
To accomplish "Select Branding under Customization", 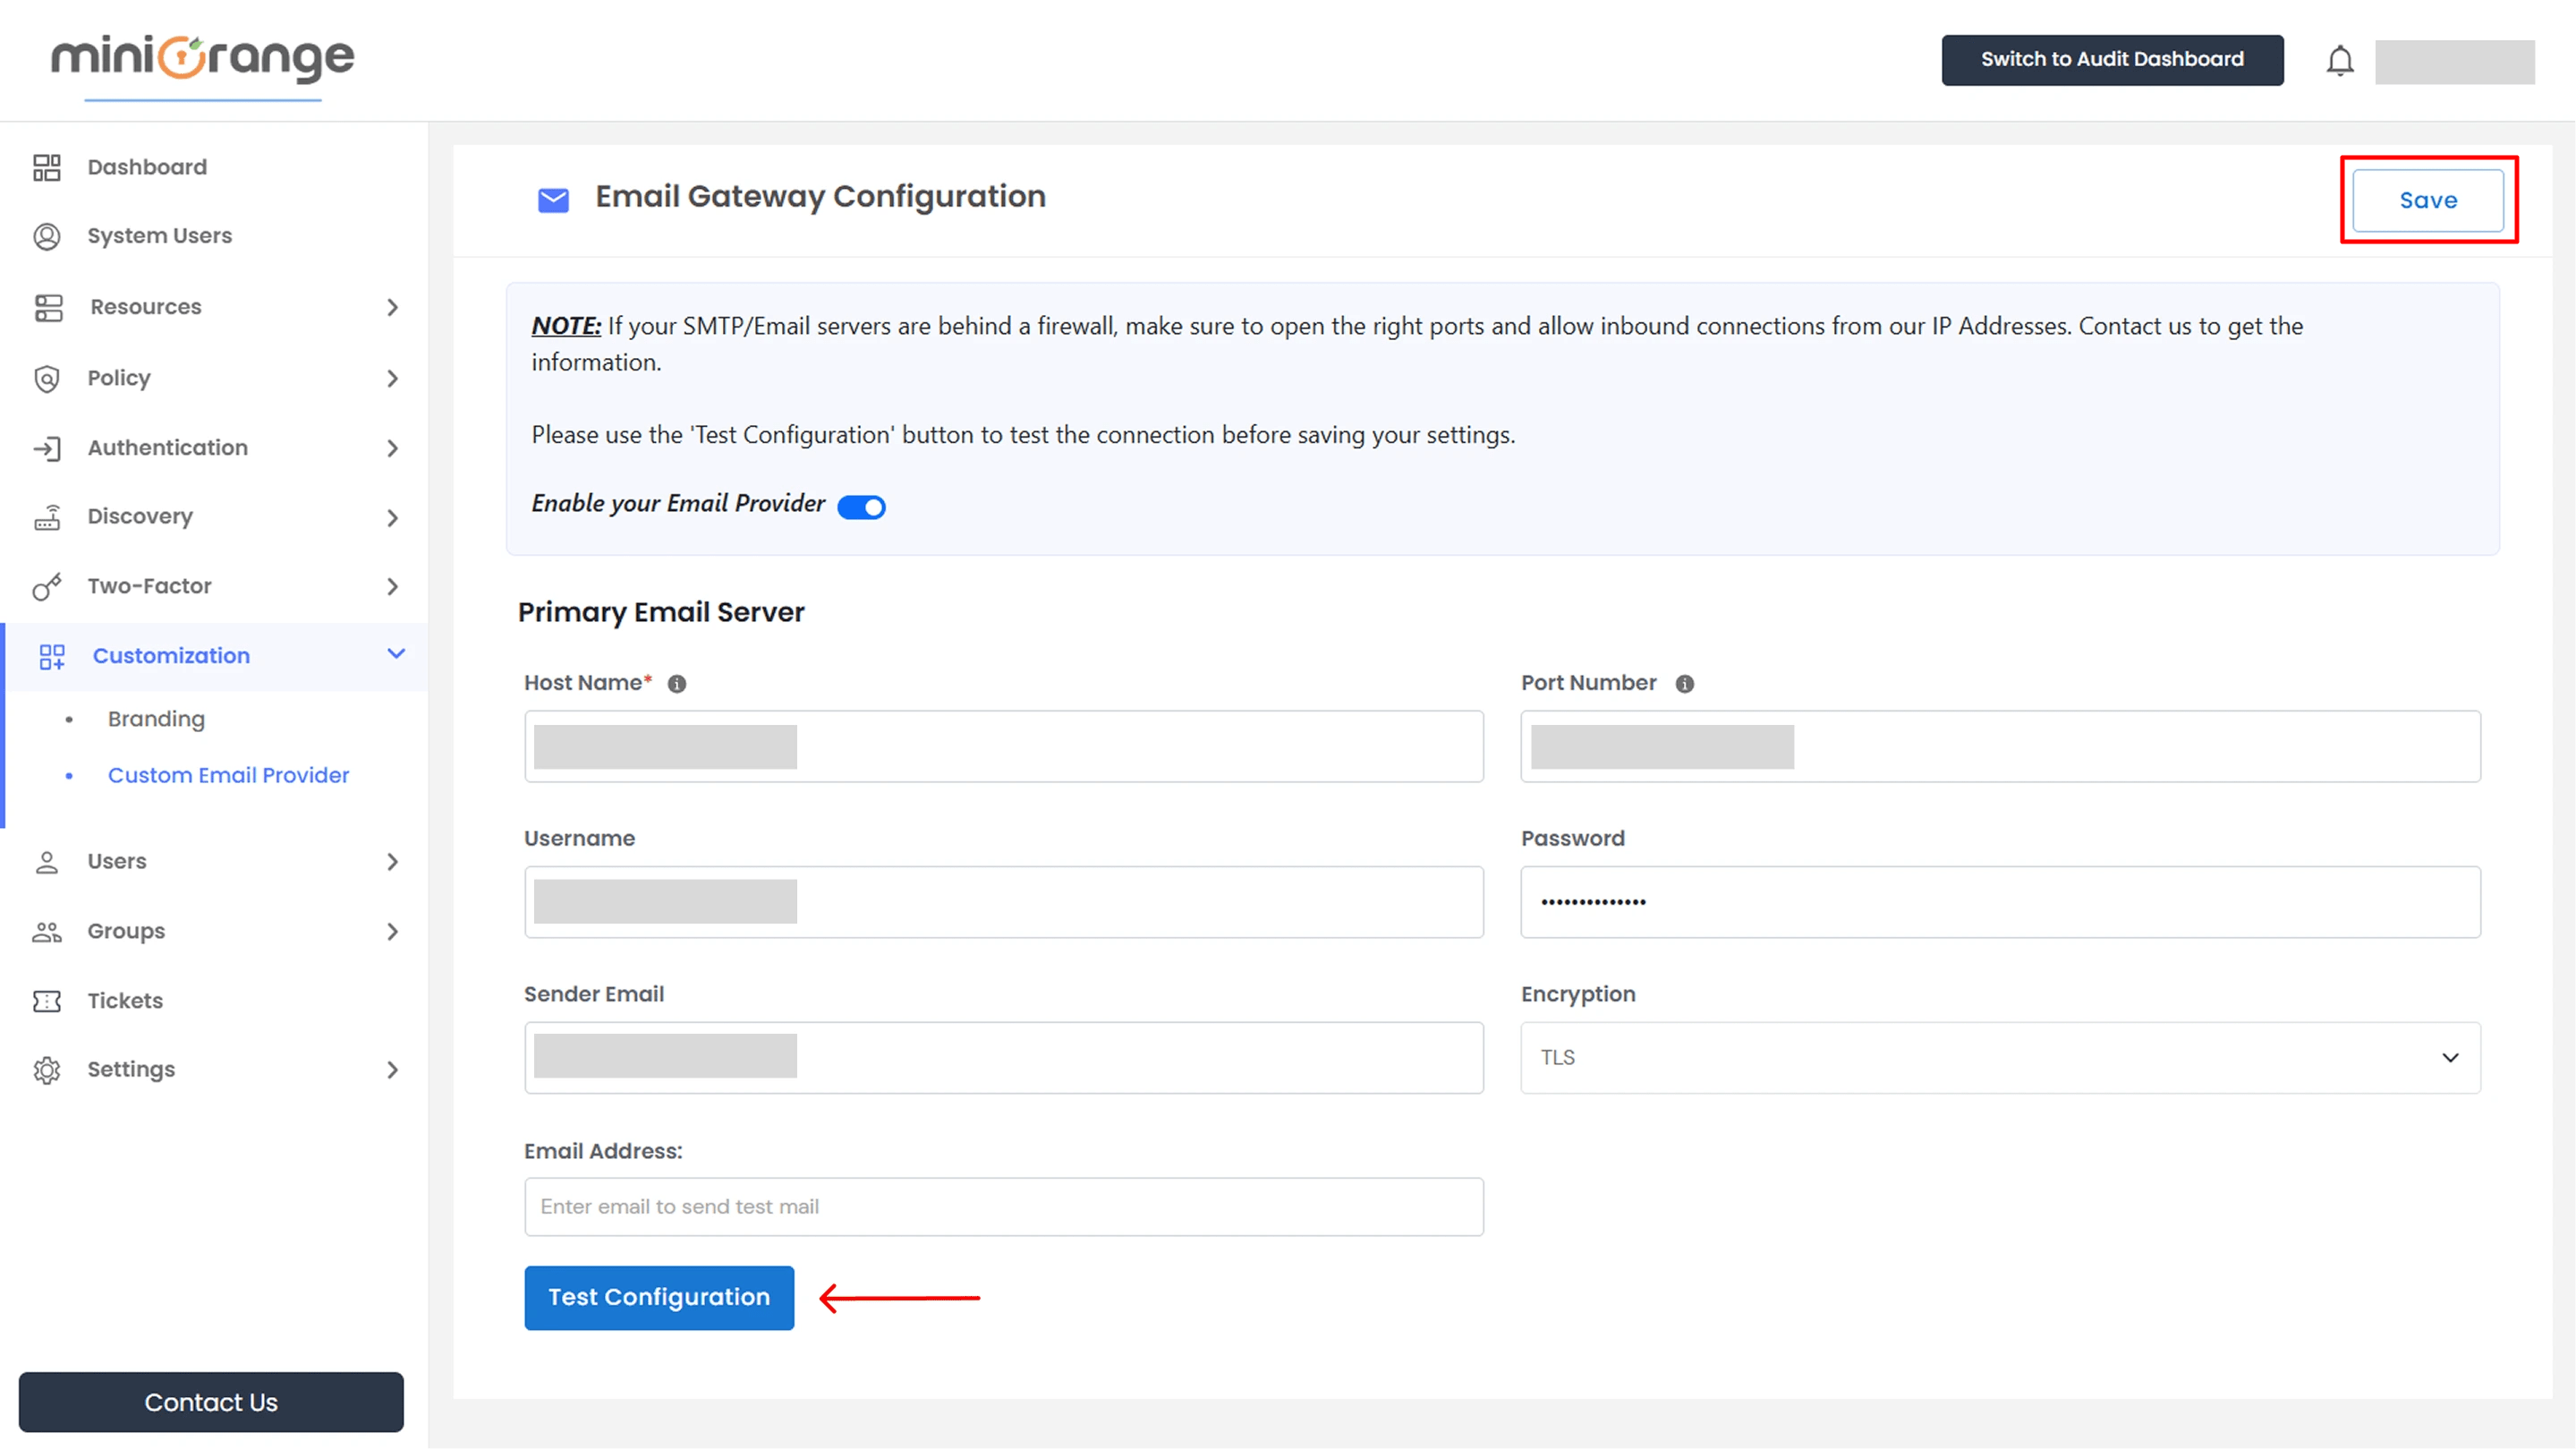I will (155, 718).
